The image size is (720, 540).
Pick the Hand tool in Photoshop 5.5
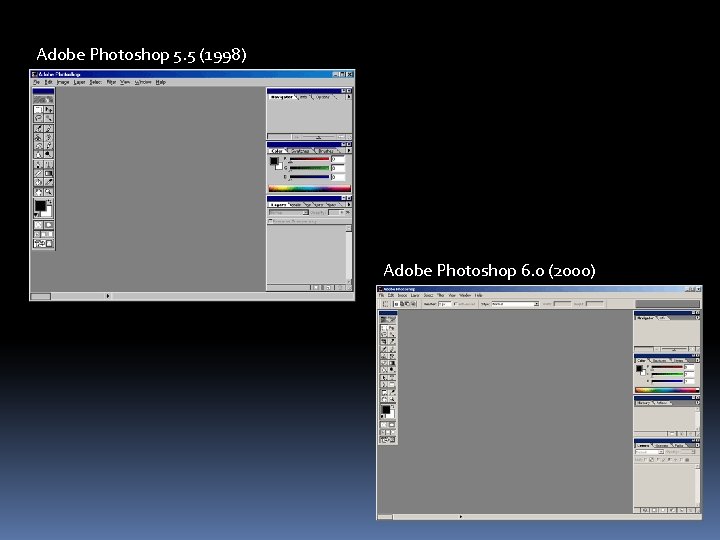coord(38,192)
